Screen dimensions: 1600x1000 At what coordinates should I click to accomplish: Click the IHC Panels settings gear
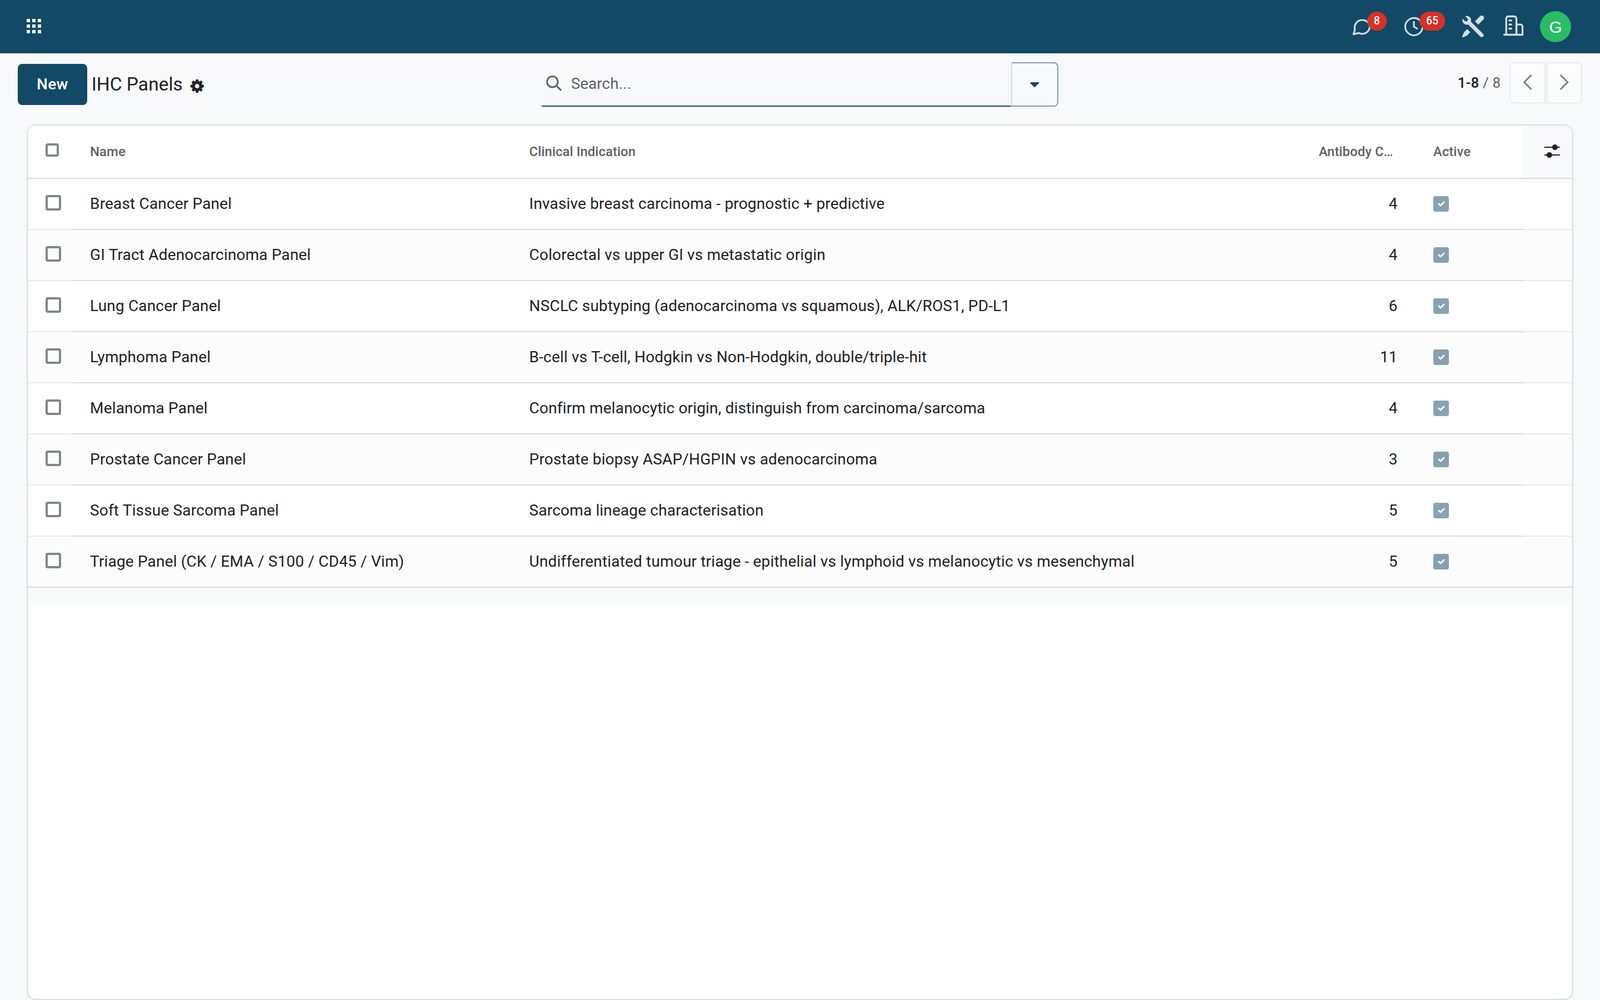point(197,86)
